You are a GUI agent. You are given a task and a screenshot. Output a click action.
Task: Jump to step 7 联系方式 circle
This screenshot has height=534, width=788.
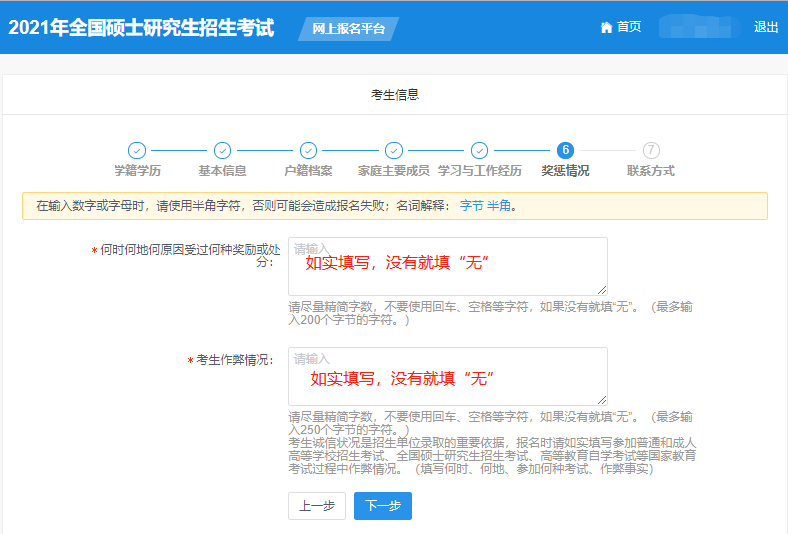click(x=651, y=150)
